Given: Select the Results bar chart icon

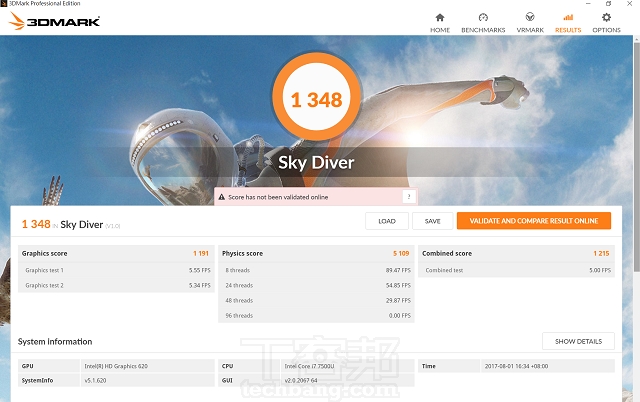Looking at the screenshot, I should pyautogui.click(x=568, y=17).
